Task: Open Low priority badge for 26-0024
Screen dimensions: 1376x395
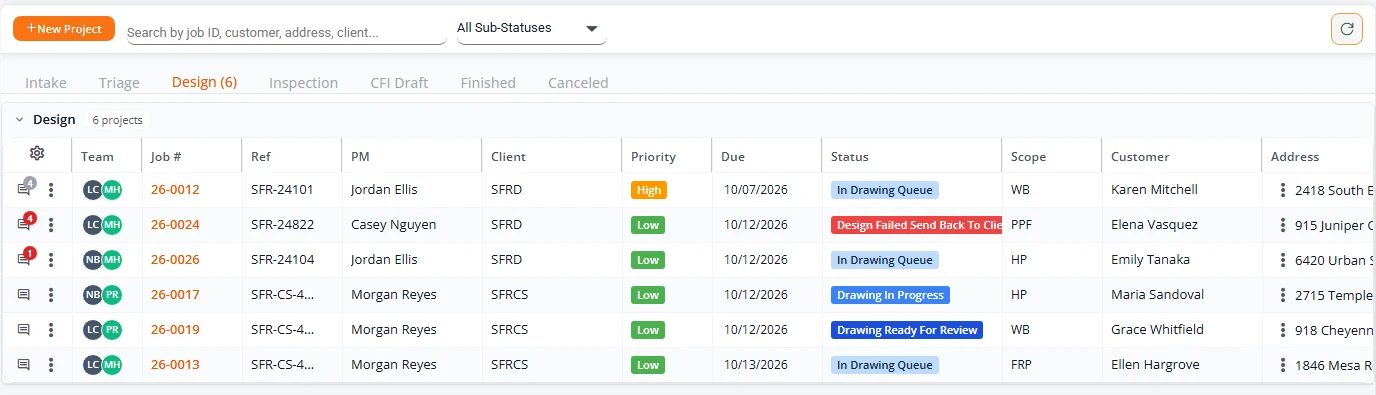Action: point(648,225)
